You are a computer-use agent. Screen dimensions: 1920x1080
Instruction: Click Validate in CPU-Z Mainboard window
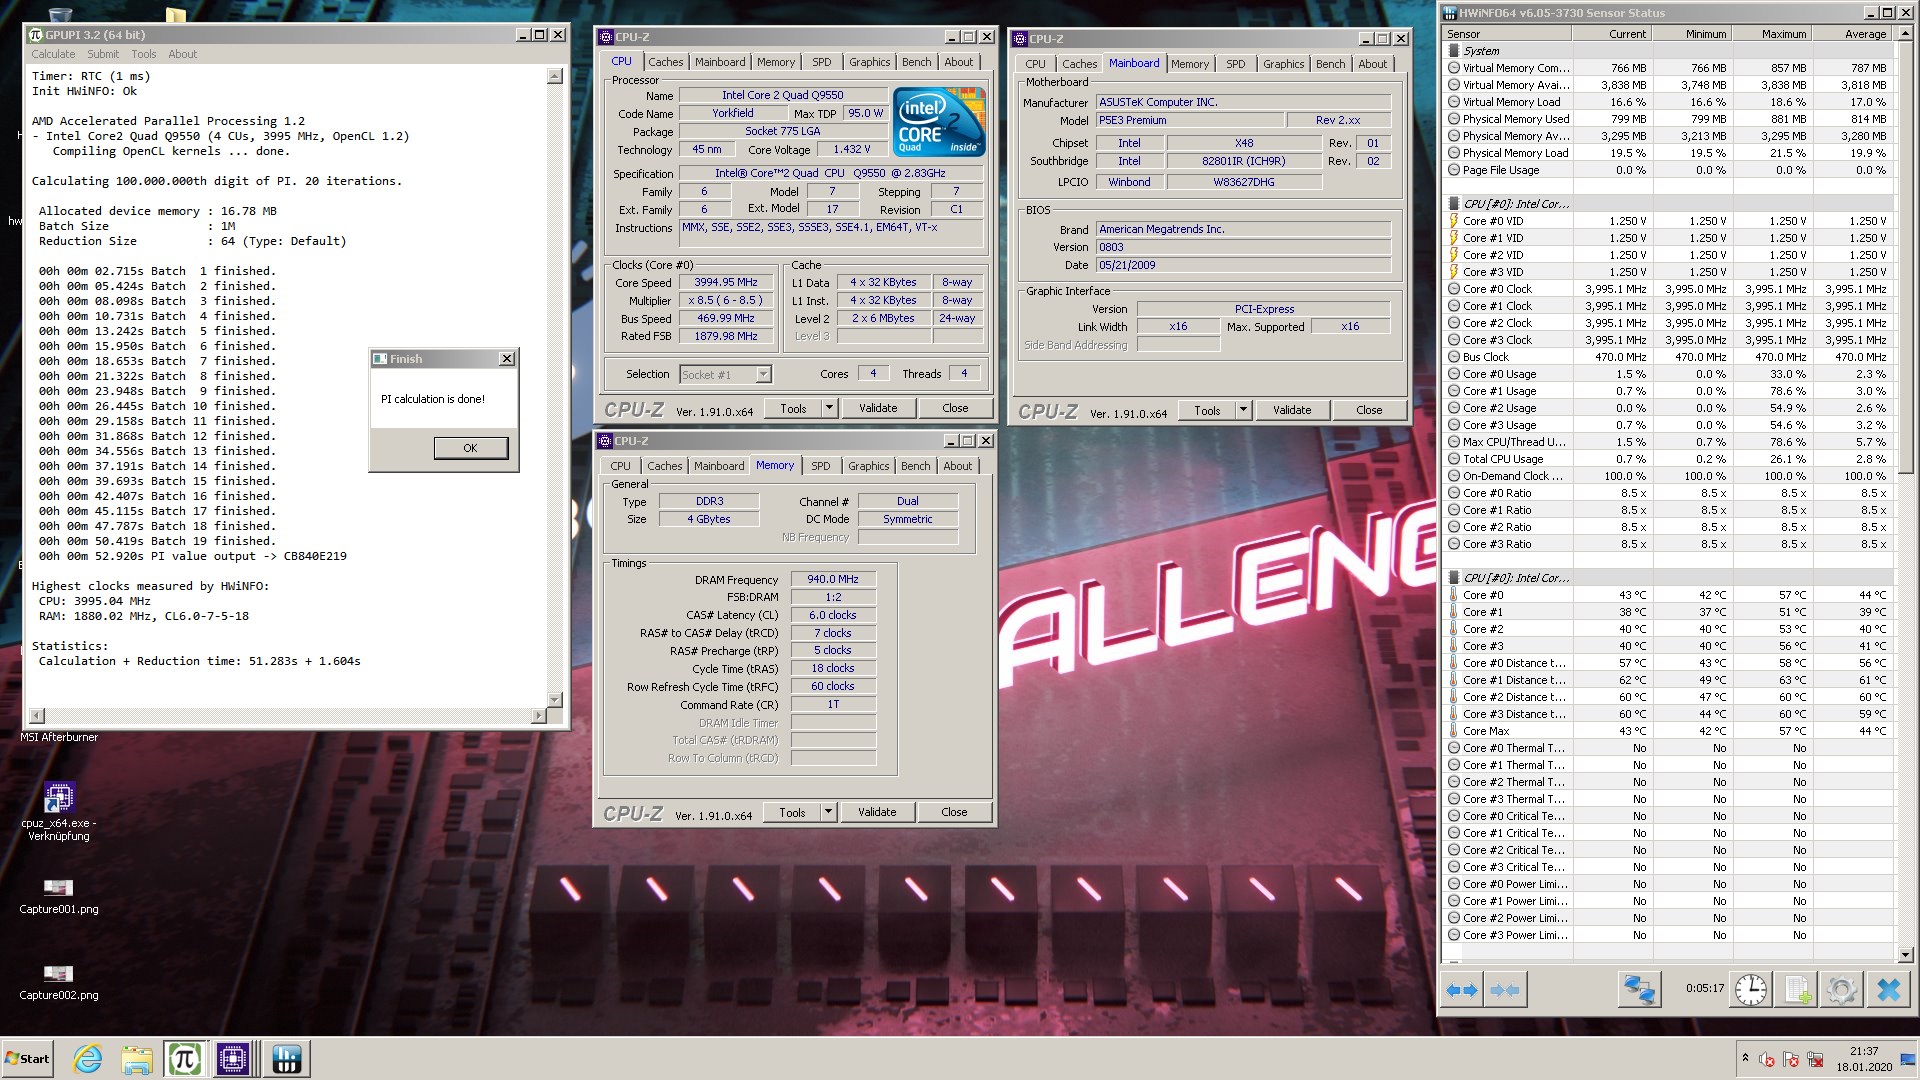1292,410
